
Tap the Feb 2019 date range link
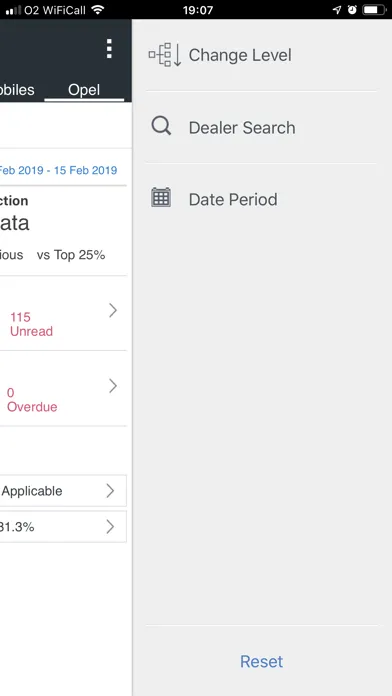(x=58, y=170)
